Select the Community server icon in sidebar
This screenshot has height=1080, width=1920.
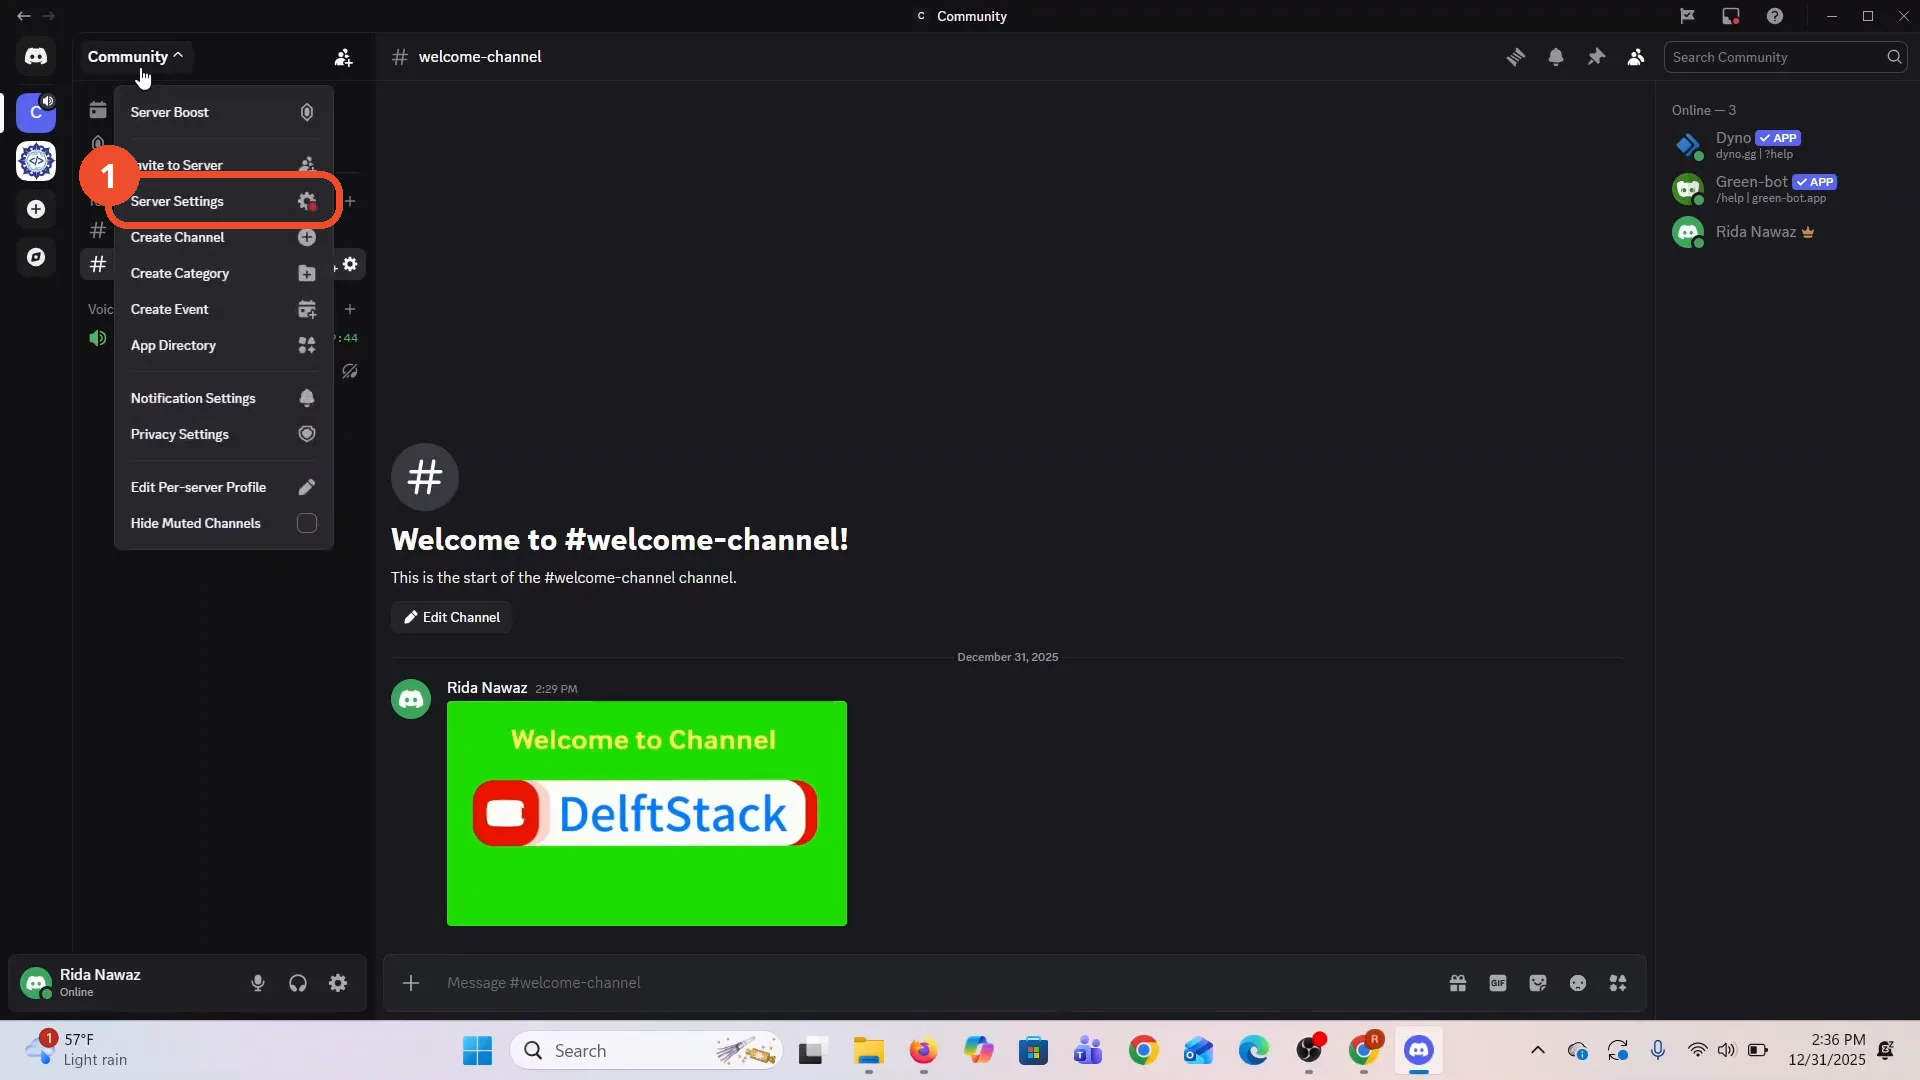36,112
